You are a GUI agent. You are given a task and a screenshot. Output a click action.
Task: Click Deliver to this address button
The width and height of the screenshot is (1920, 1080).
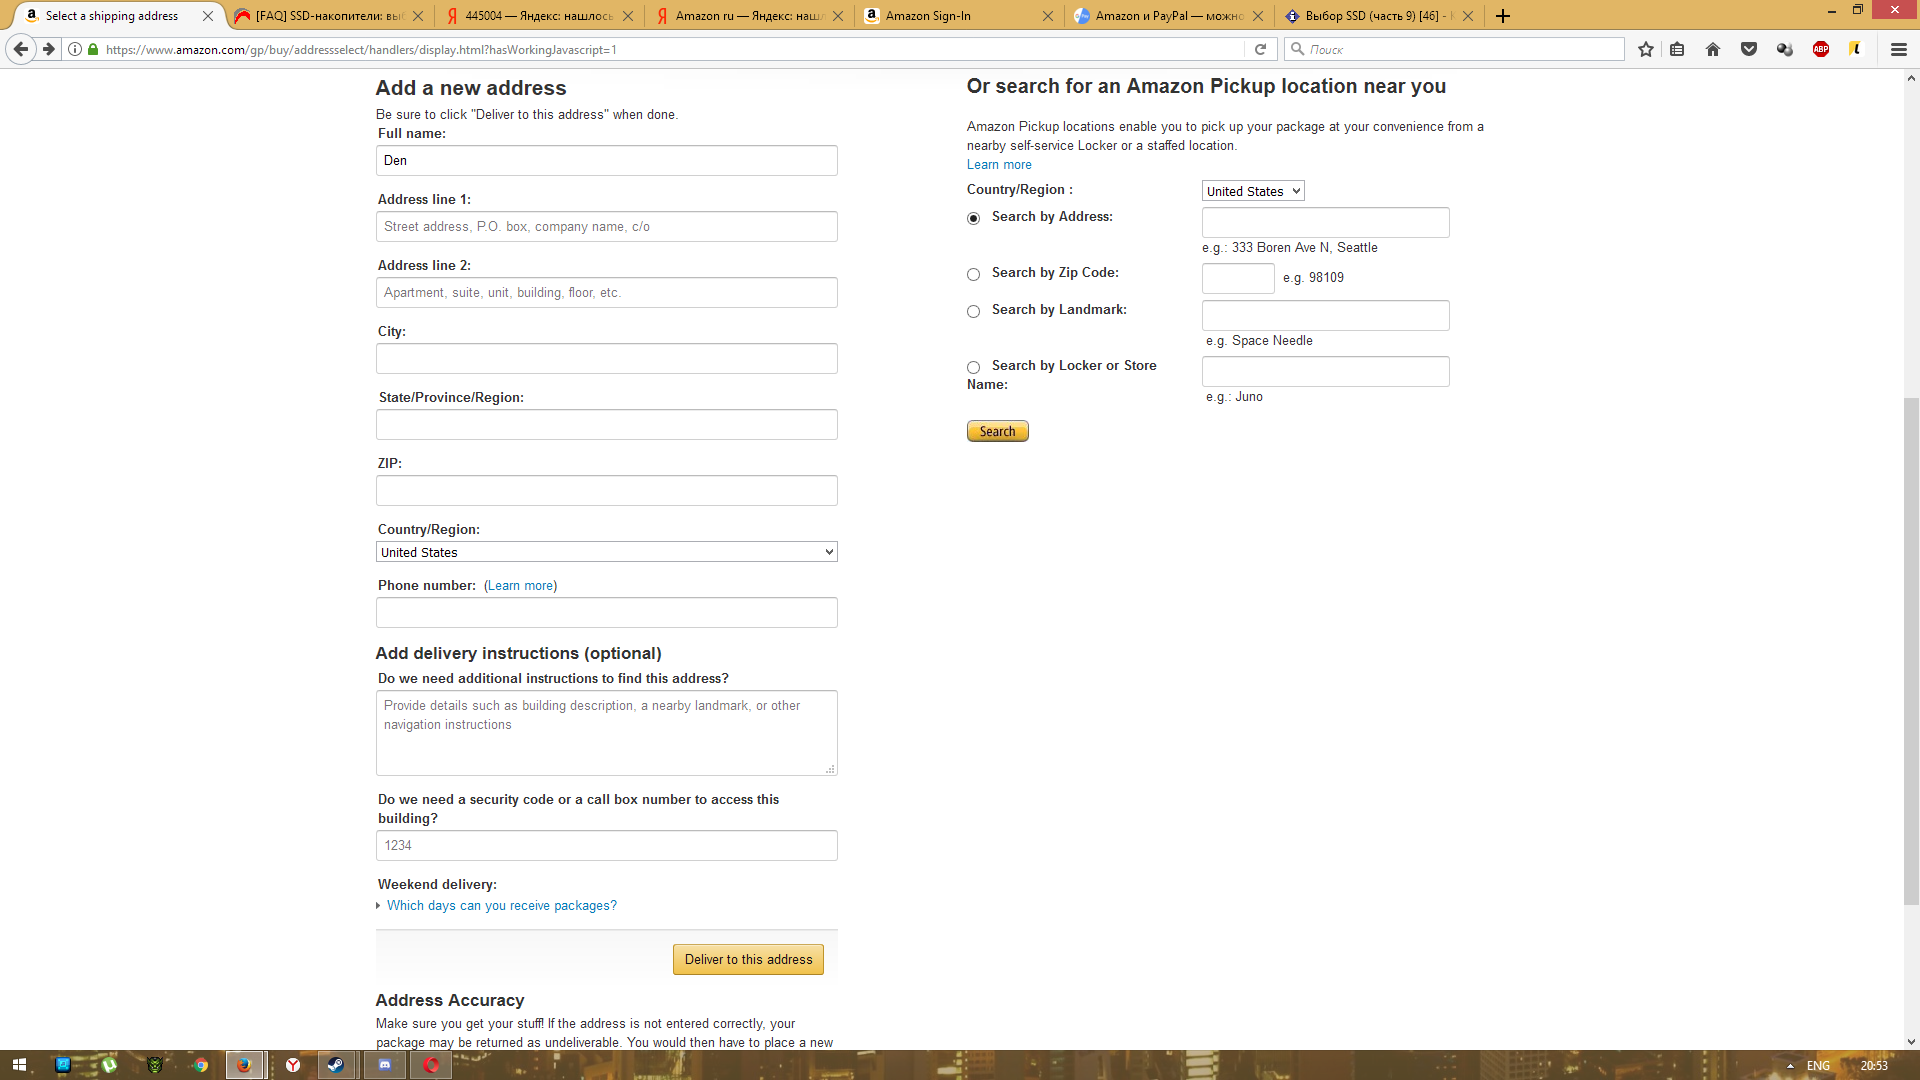click(x=748, y=960)
